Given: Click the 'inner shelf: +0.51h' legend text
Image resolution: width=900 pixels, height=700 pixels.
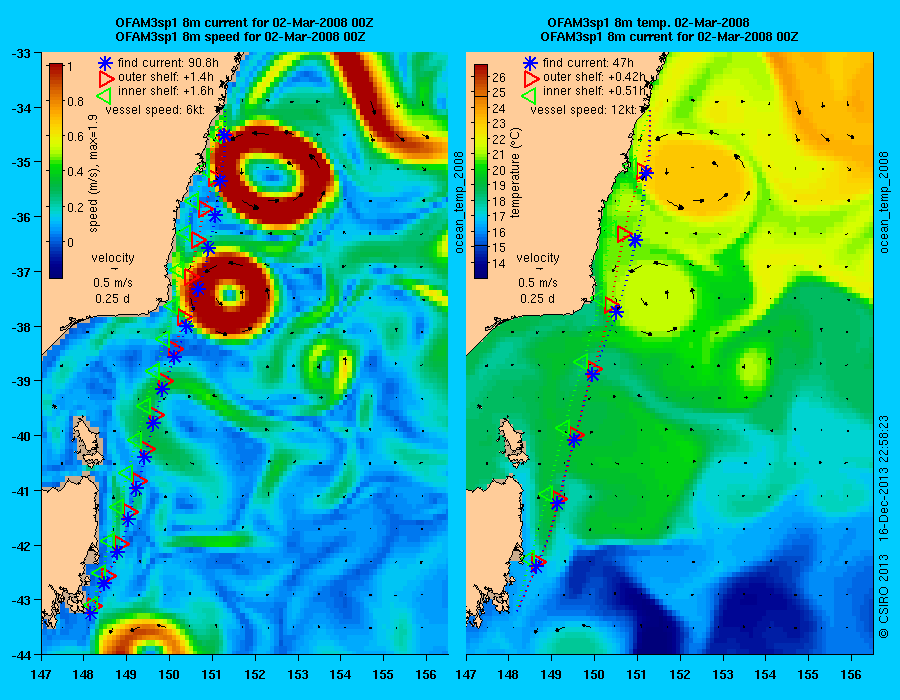Looking at the screenshot, I should [x=594, y=91].
